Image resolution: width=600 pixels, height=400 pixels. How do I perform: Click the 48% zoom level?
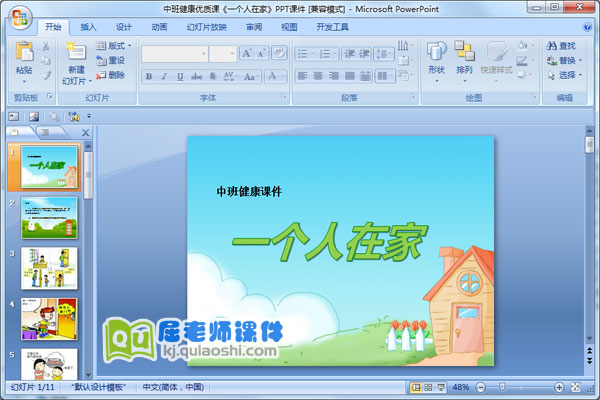coord(461,387)
